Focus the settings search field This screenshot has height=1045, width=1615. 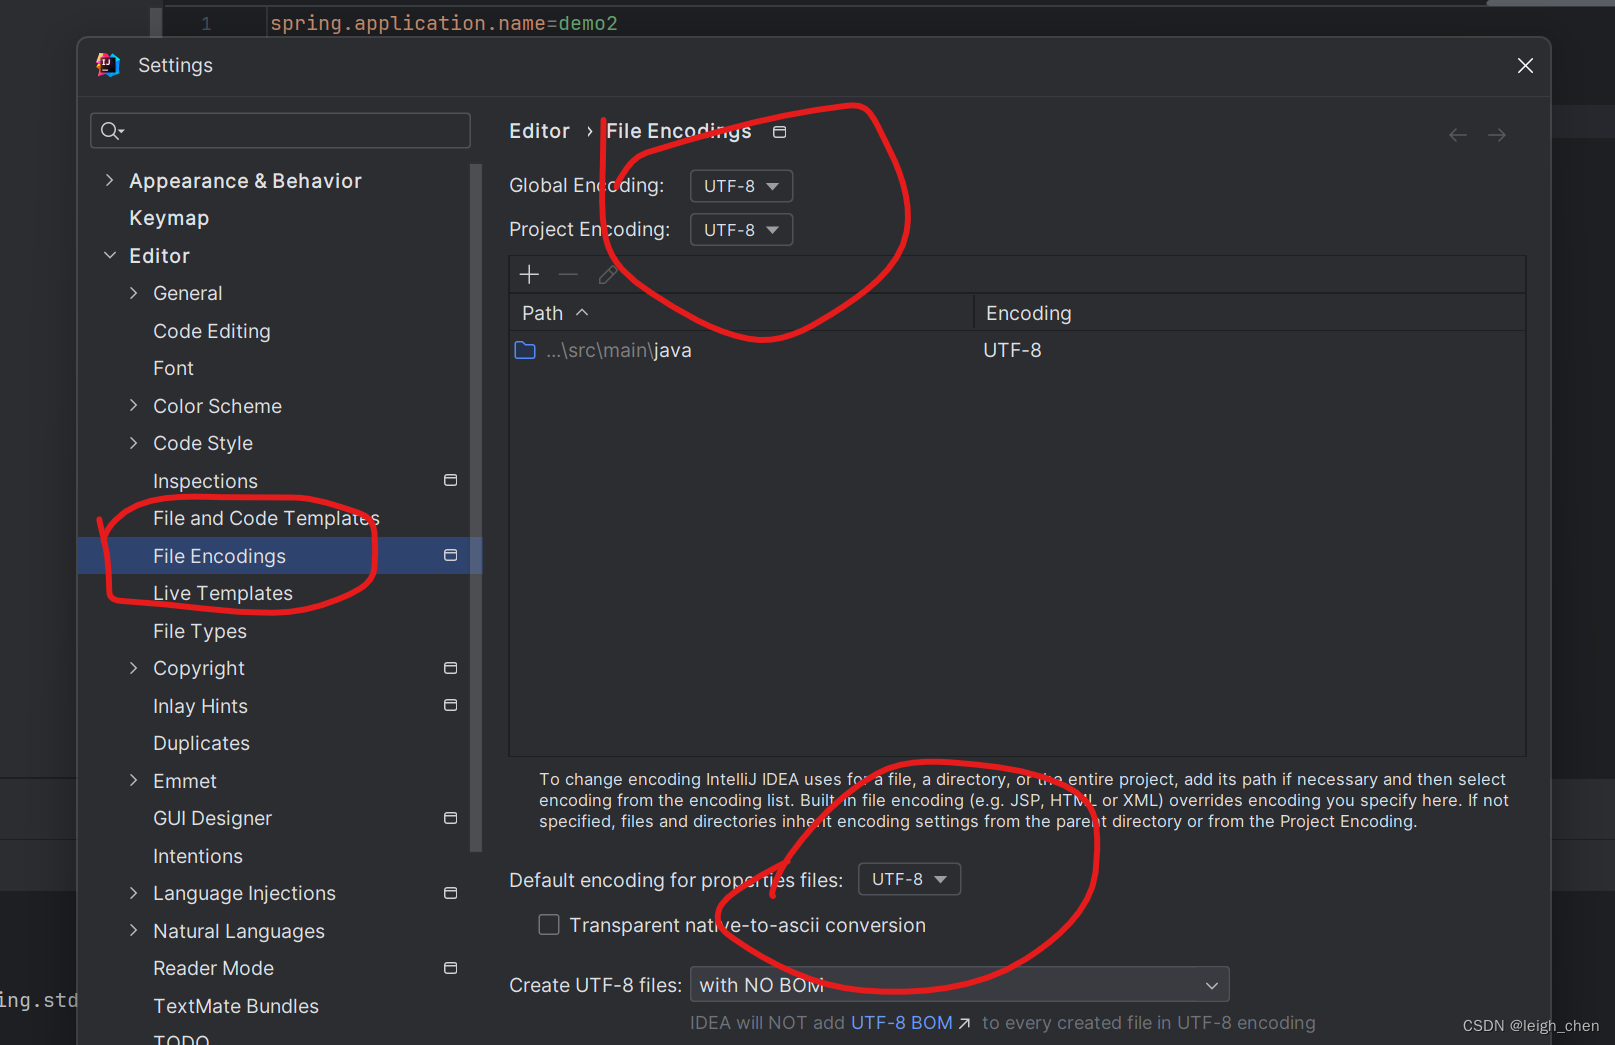pos(280,131)
